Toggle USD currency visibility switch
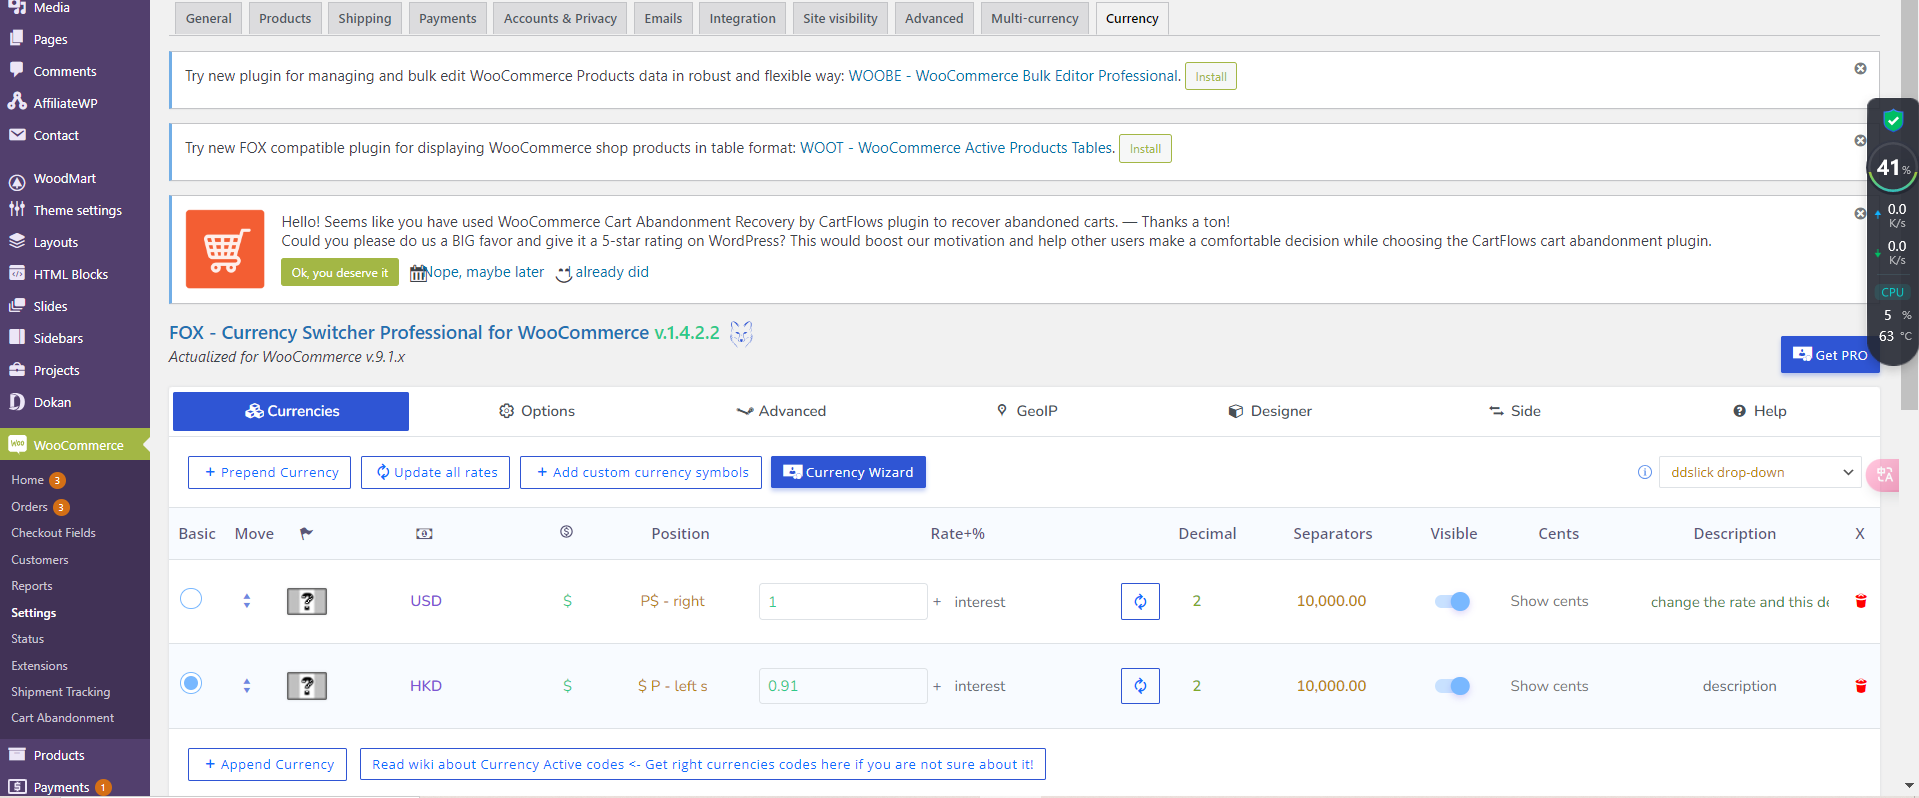 point(1452,601)
